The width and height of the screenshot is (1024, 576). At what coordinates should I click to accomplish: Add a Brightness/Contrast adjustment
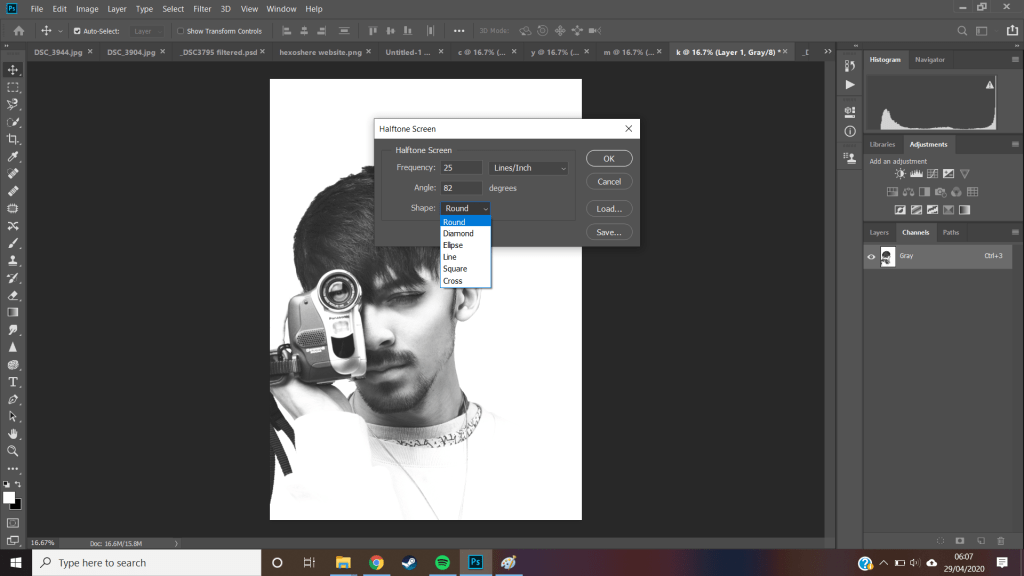pos(900,174)
